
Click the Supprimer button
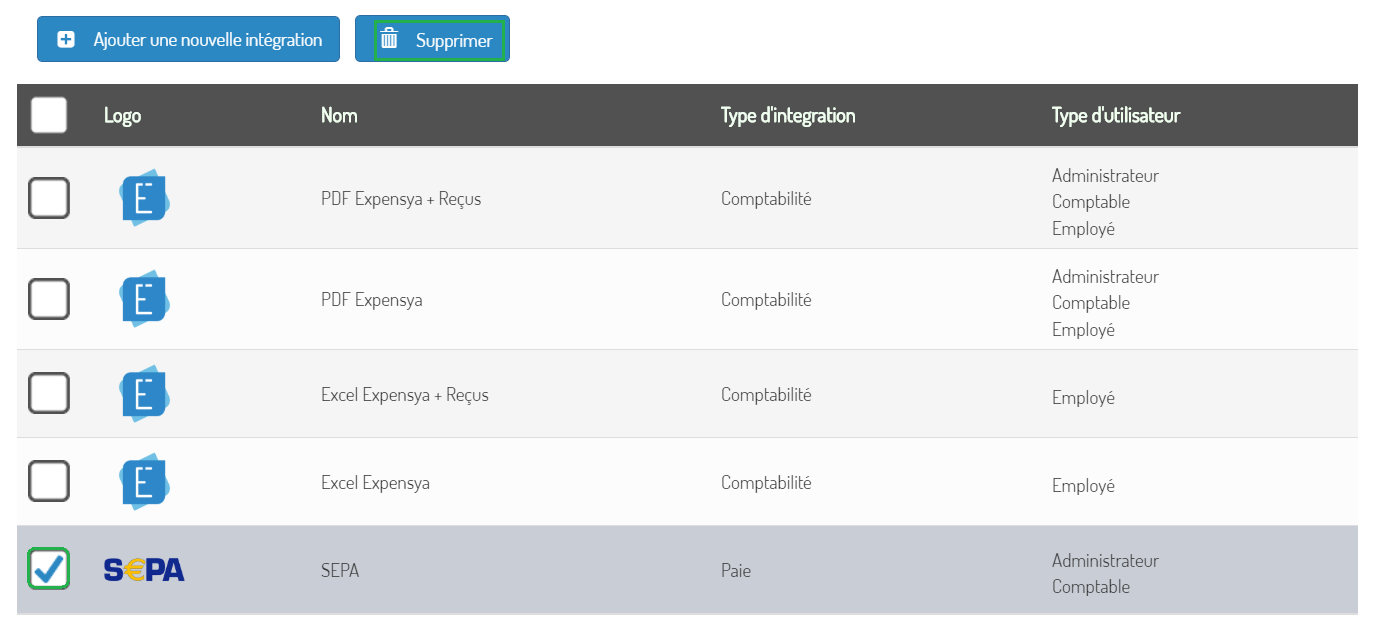432,39
